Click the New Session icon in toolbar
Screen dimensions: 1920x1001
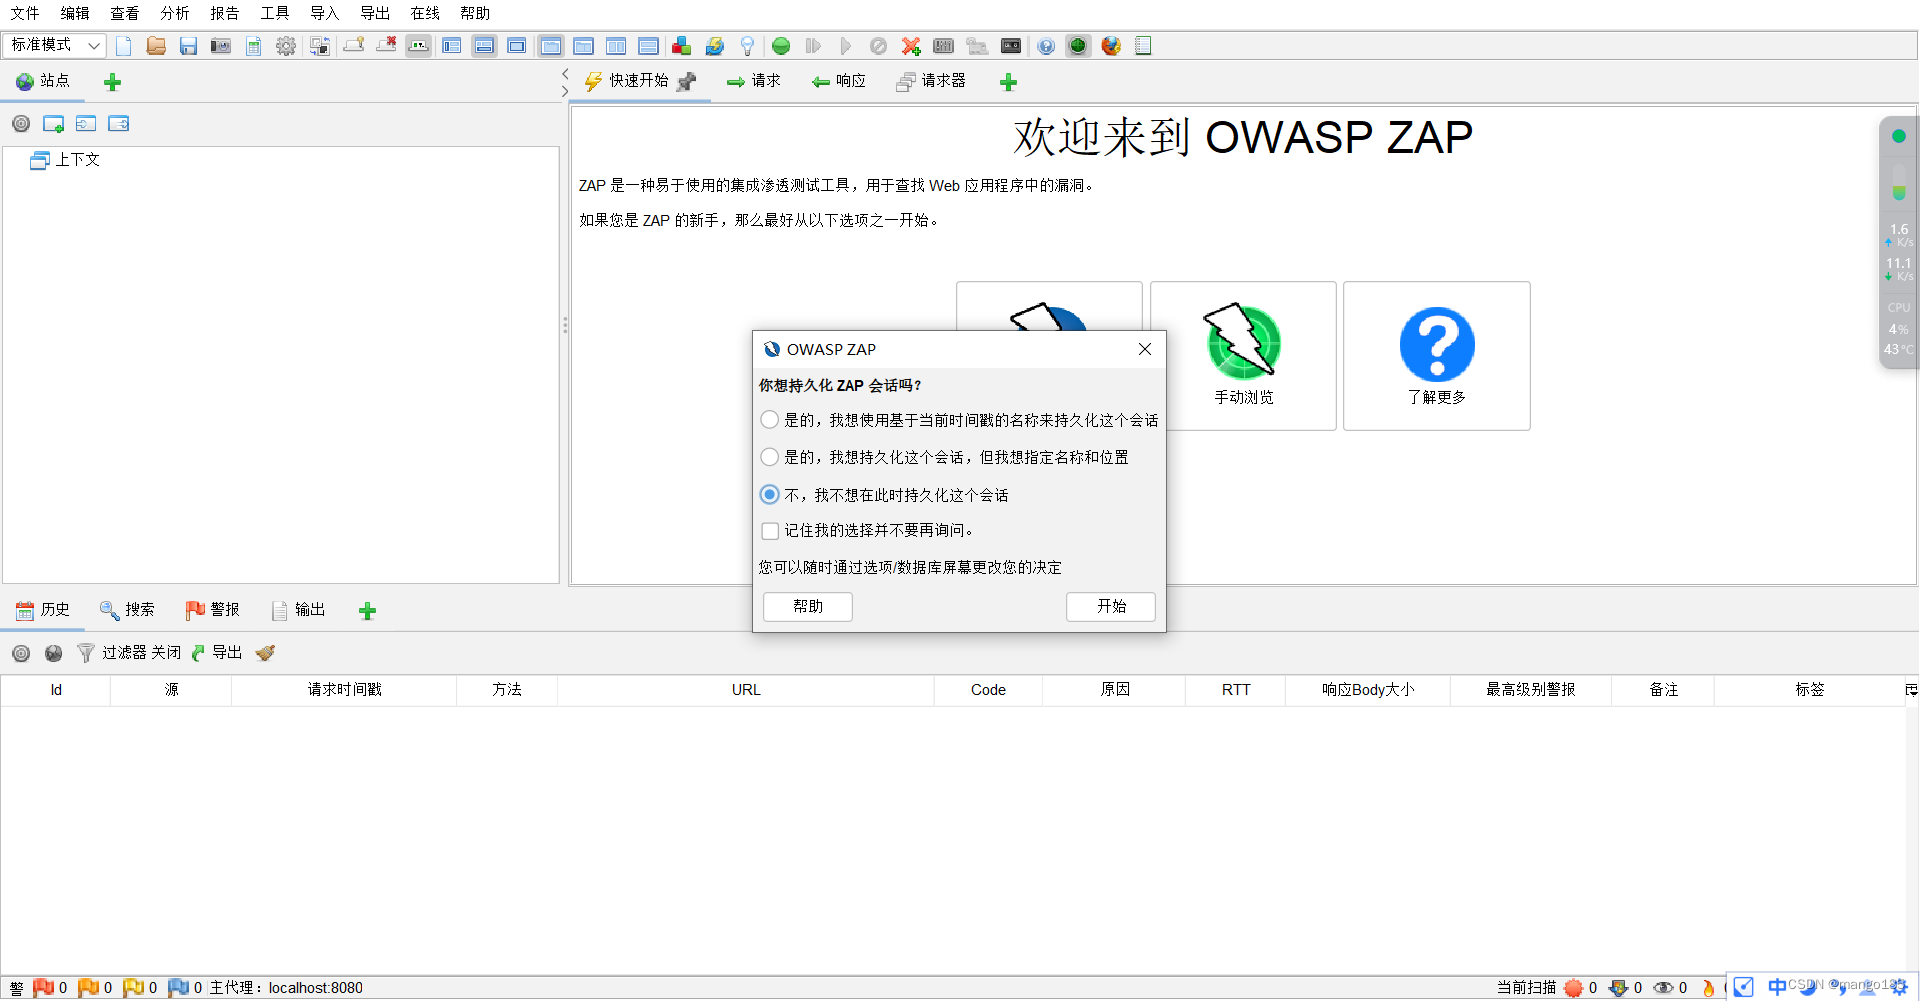click(x=124, y=46)
